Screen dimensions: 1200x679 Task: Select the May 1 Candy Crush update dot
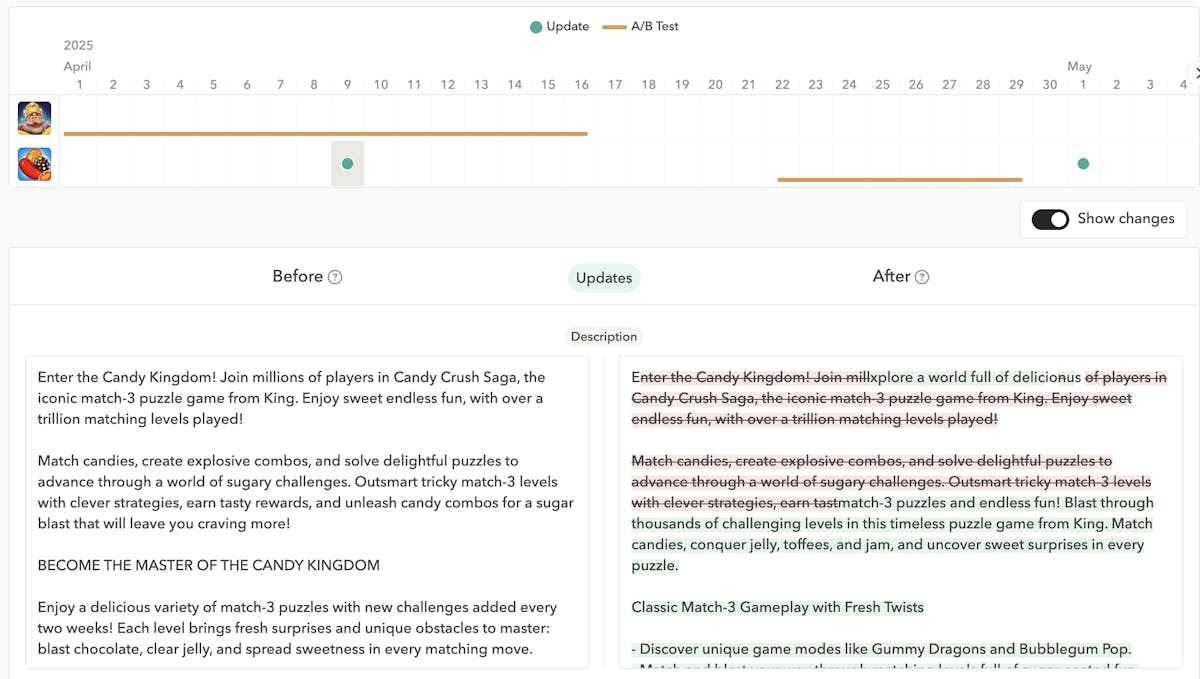(1083, 164)
